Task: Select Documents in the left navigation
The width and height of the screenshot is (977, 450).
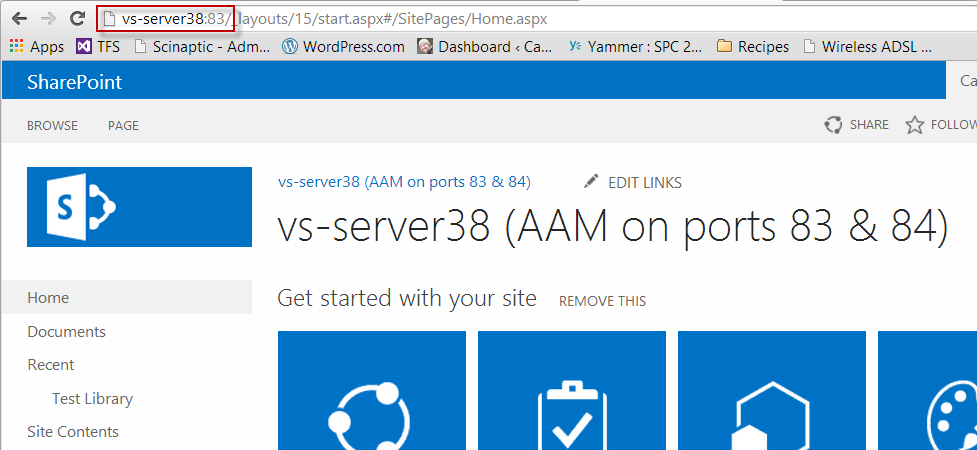Action: pyautogui.click(x=66, y=332)
